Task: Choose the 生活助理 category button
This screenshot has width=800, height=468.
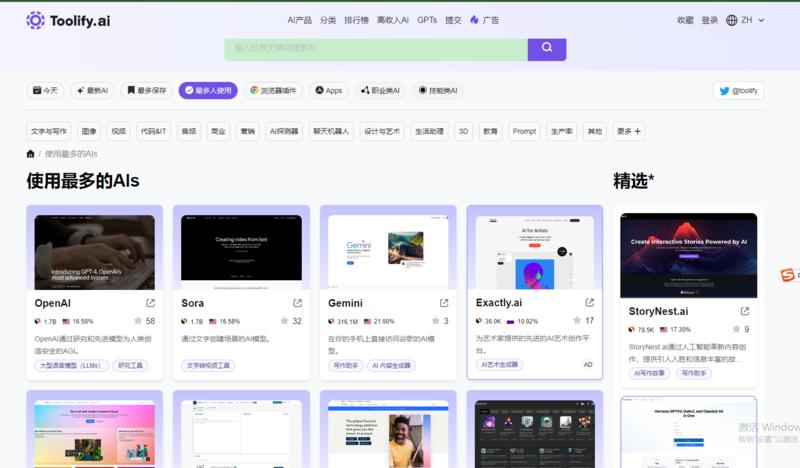Action: coord(429,131)
